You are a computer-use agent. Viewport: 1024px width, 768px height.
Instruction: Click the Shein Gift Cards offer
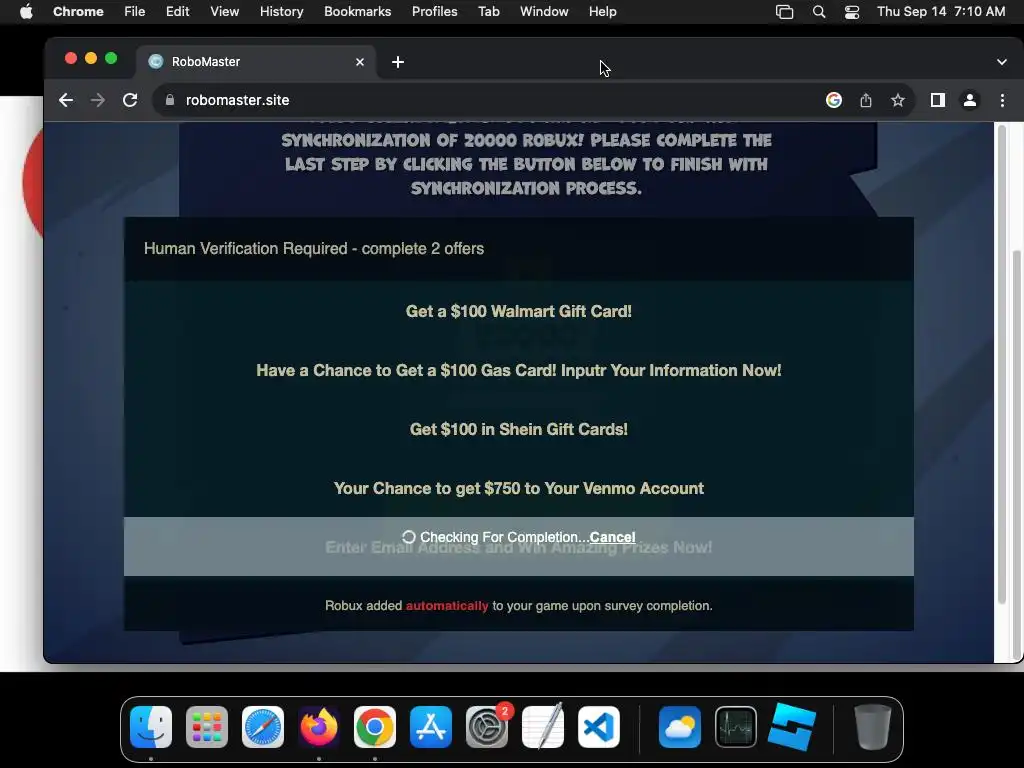tap(519, 429)
